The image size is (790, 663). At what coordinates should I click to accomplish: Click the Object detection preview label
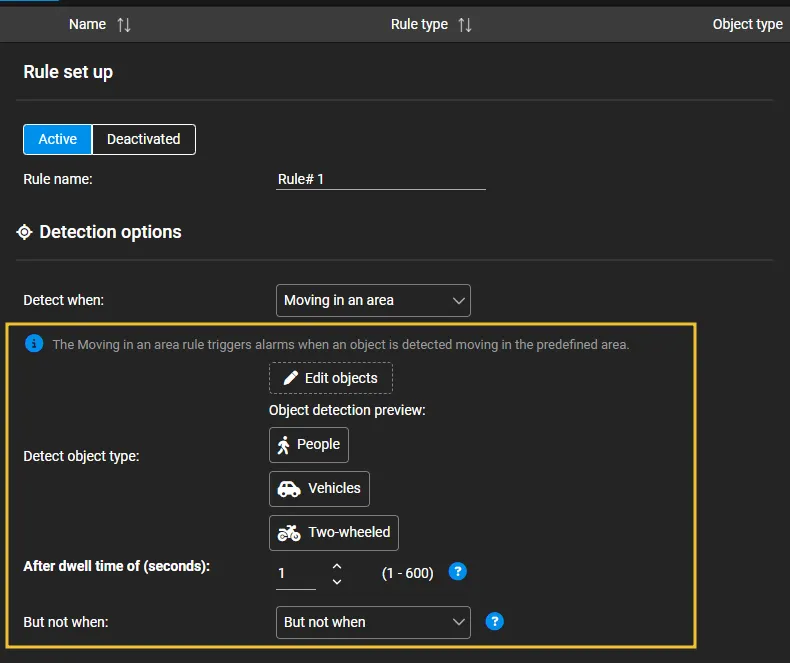click(347, 410)
